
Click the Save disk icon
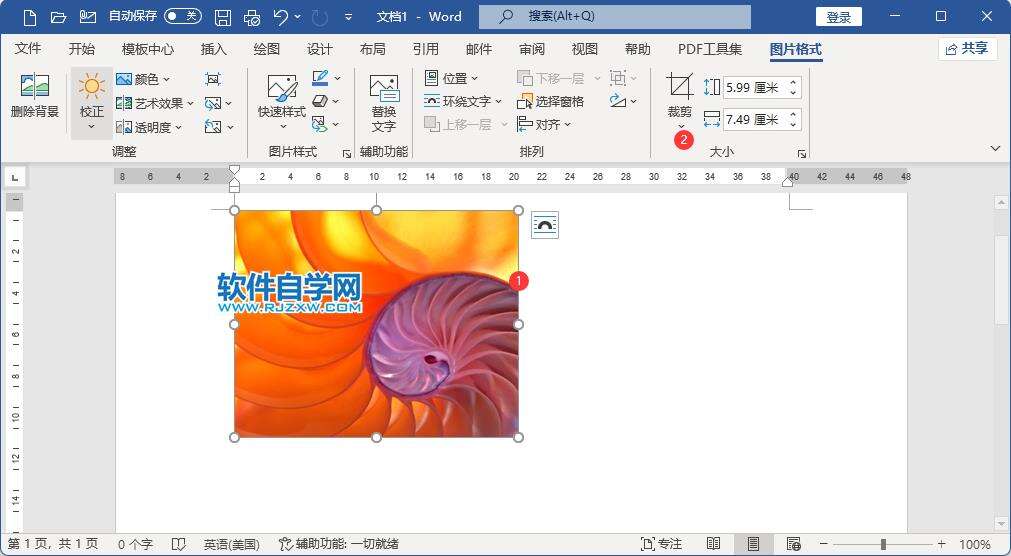click(x=222, y=17)
